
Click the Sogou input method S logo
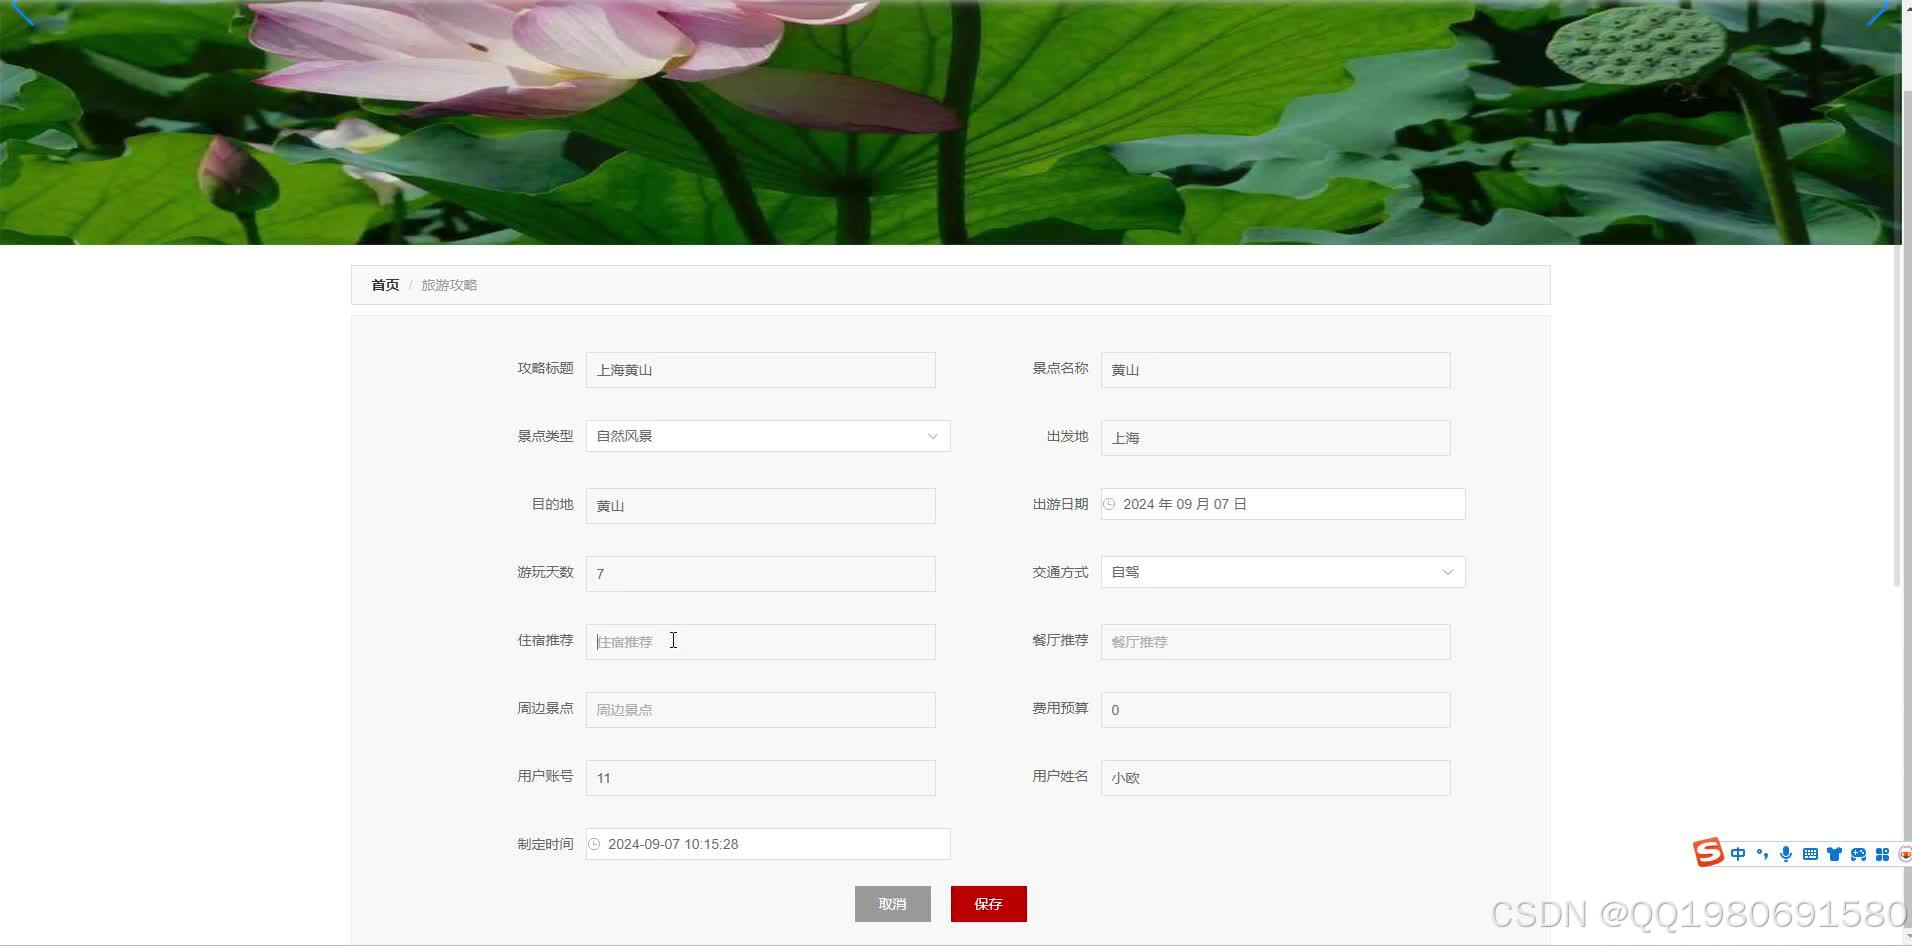[1710, 853]
